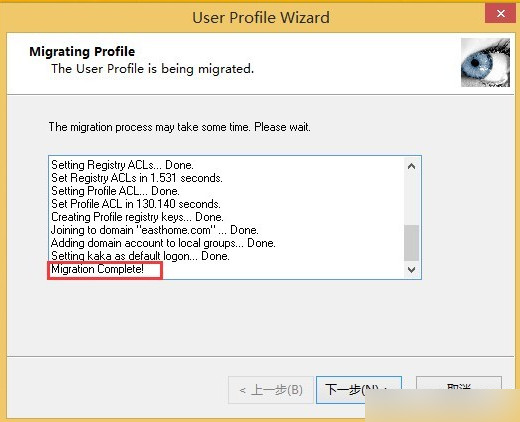Select 'Joining to domain "easthome.com"' line
The height and width of the screenshot is (422, 520).
pos(155,230)
